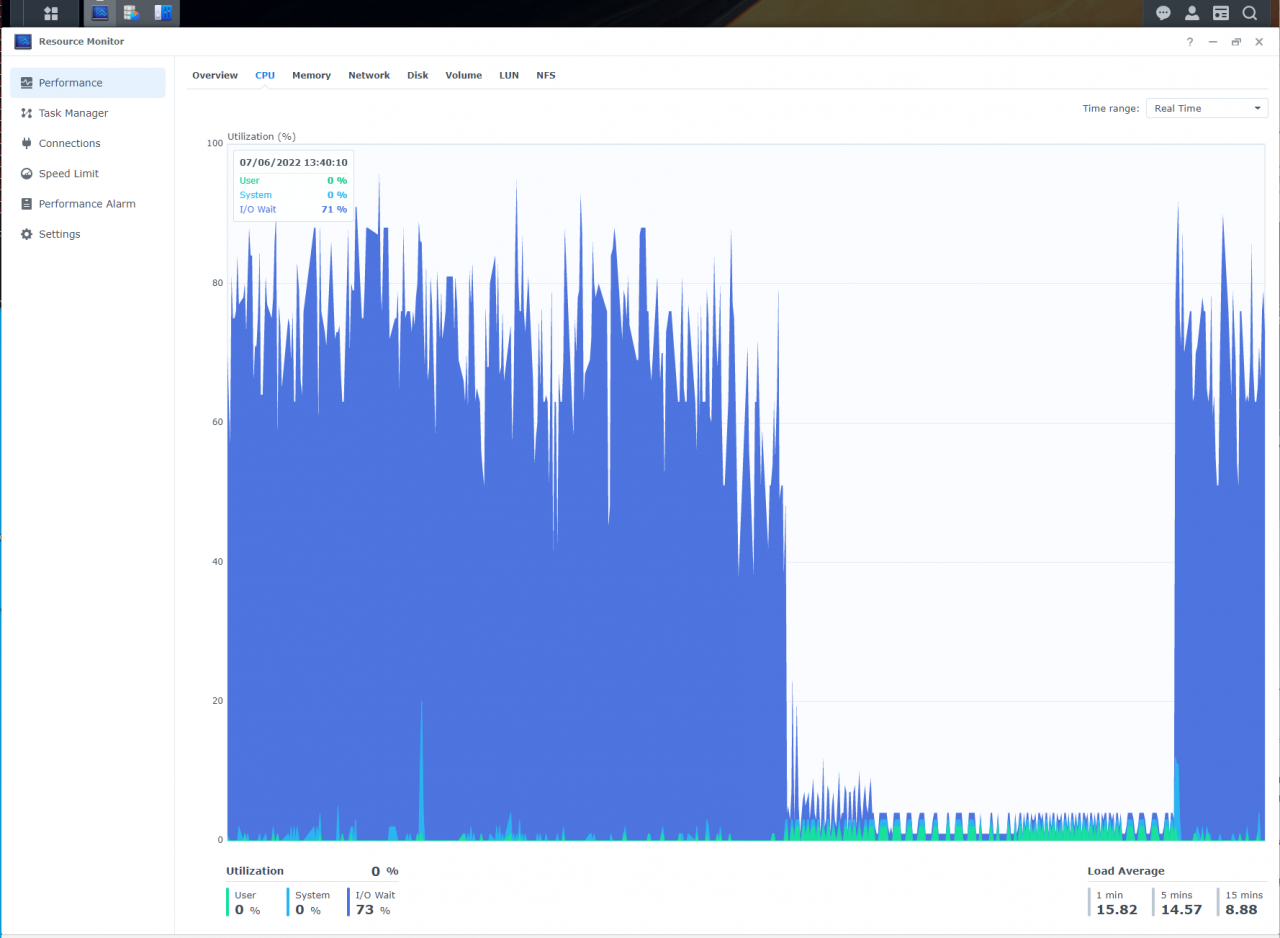Open Performance Alarm section
Image resolution: width=1280 pixels, height=938 pixels.
coord(87,204)
